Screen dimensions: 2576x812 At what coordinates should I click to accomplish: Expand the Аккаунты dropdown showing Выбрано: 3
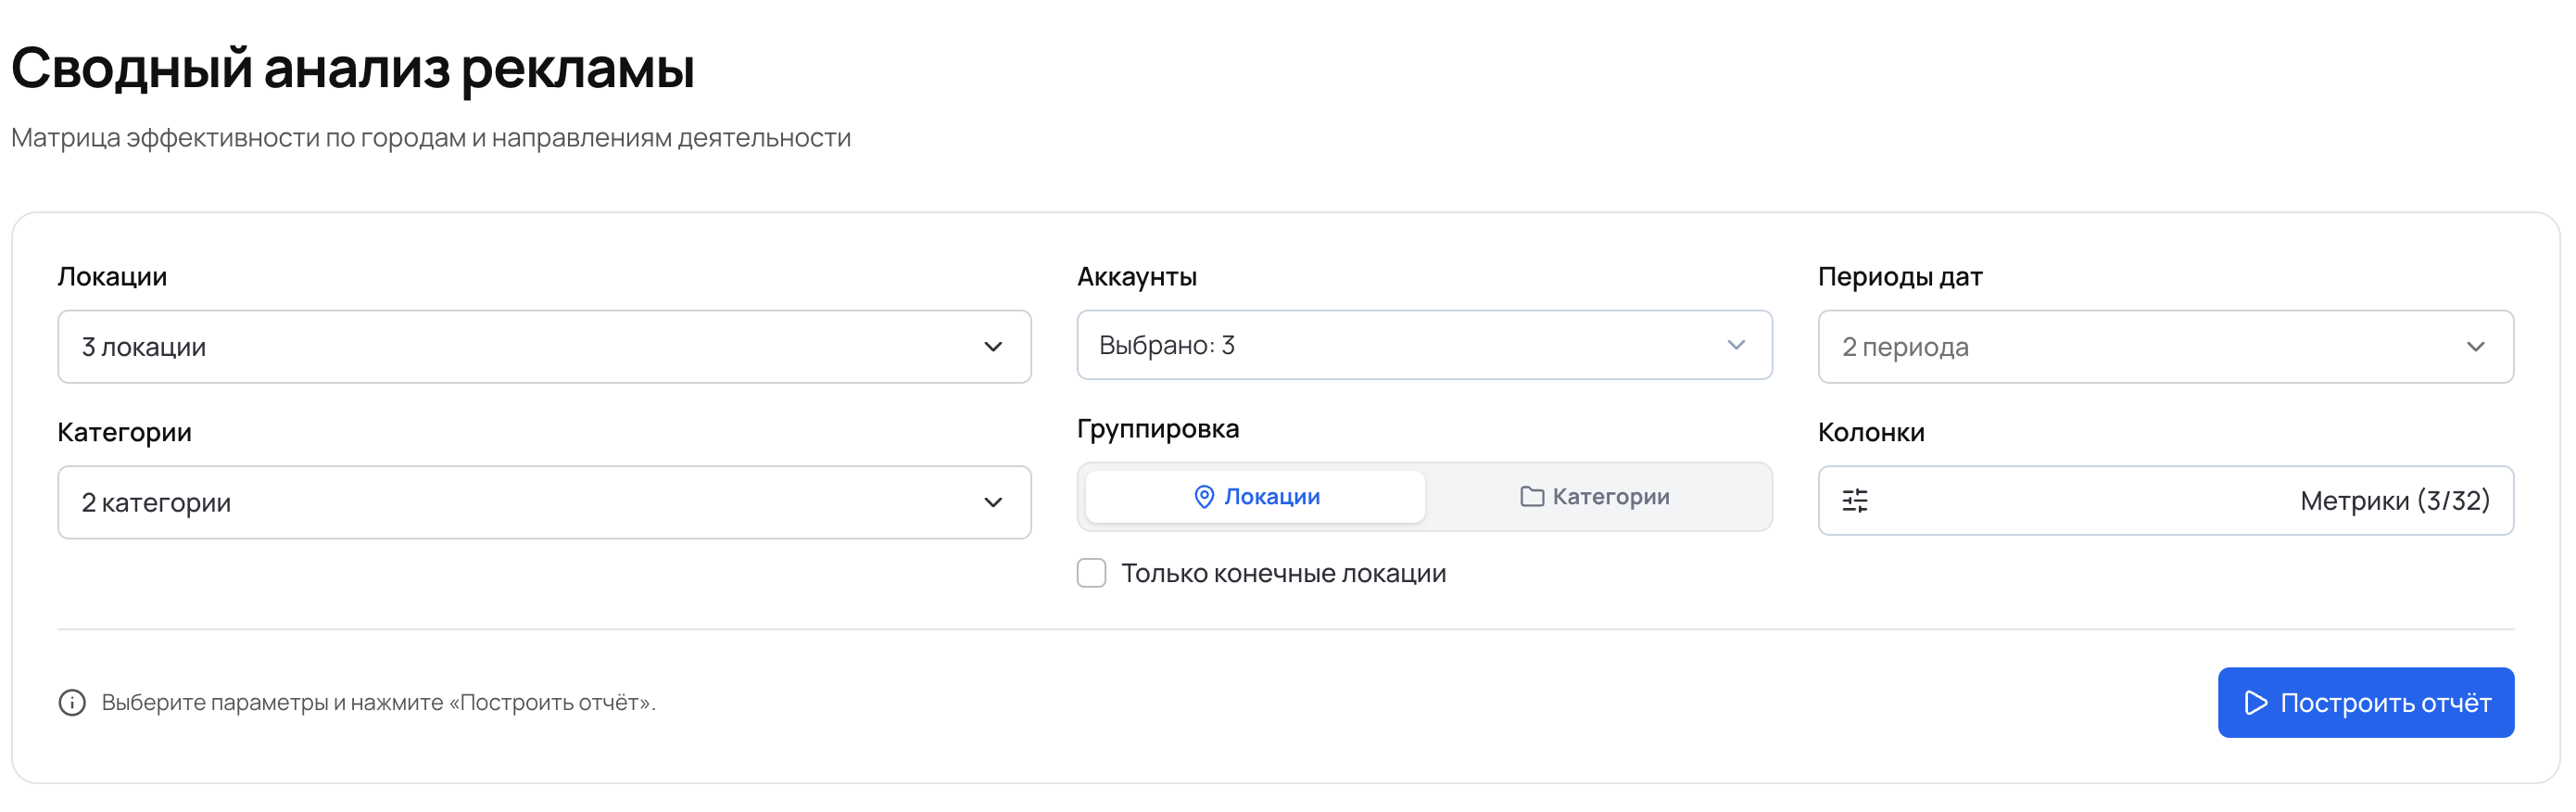(x=1424, y=345)
